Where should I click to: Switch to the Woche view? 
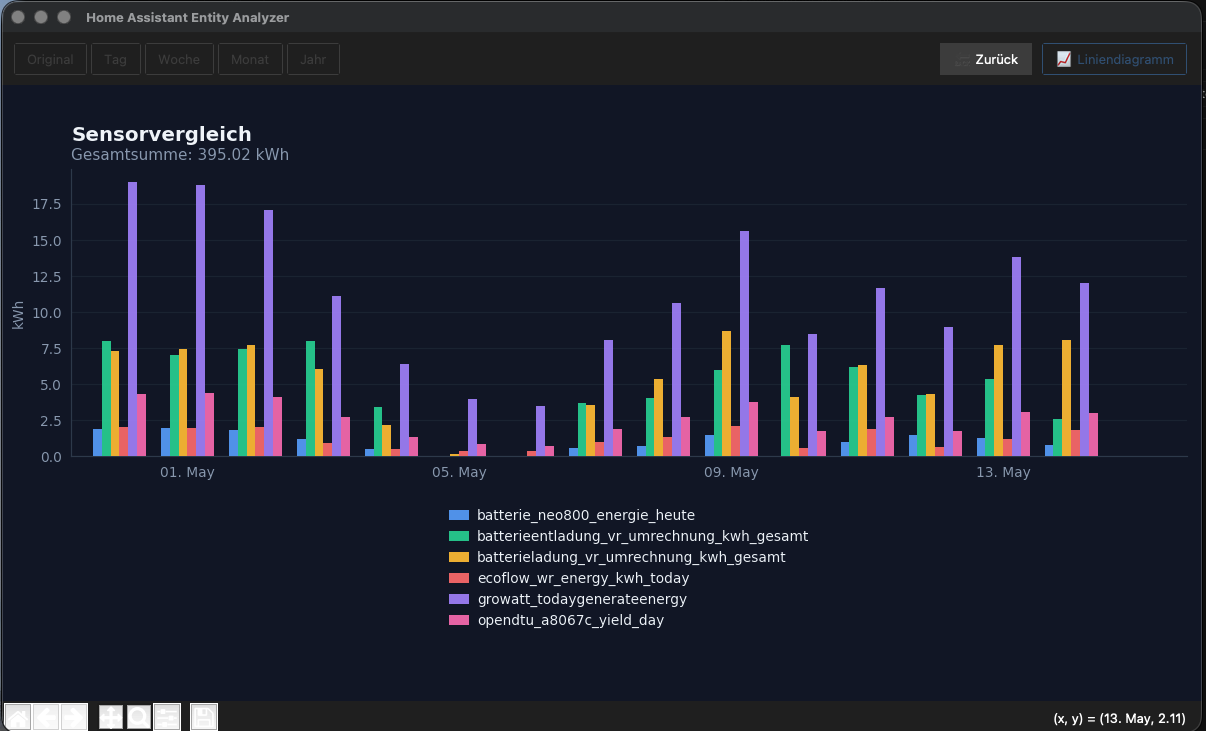[x=179, y=59]
